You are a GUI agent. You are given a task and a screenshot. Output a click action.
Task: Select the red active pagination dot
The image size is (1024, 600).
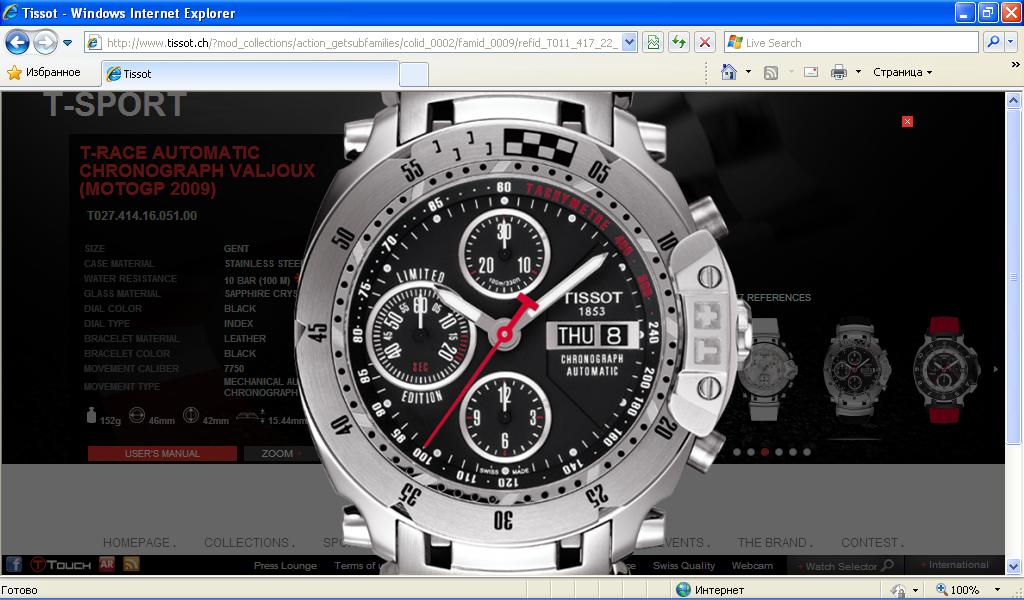click(765, 452)
